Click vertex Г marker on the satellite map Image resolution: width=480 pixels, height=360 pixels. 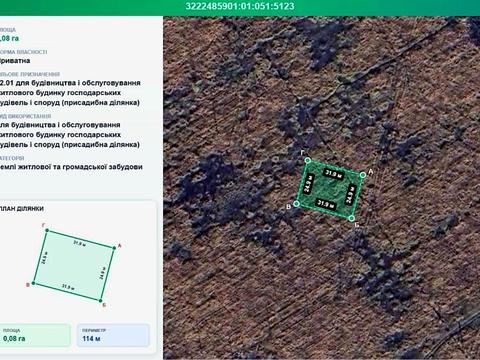(308, 161)
